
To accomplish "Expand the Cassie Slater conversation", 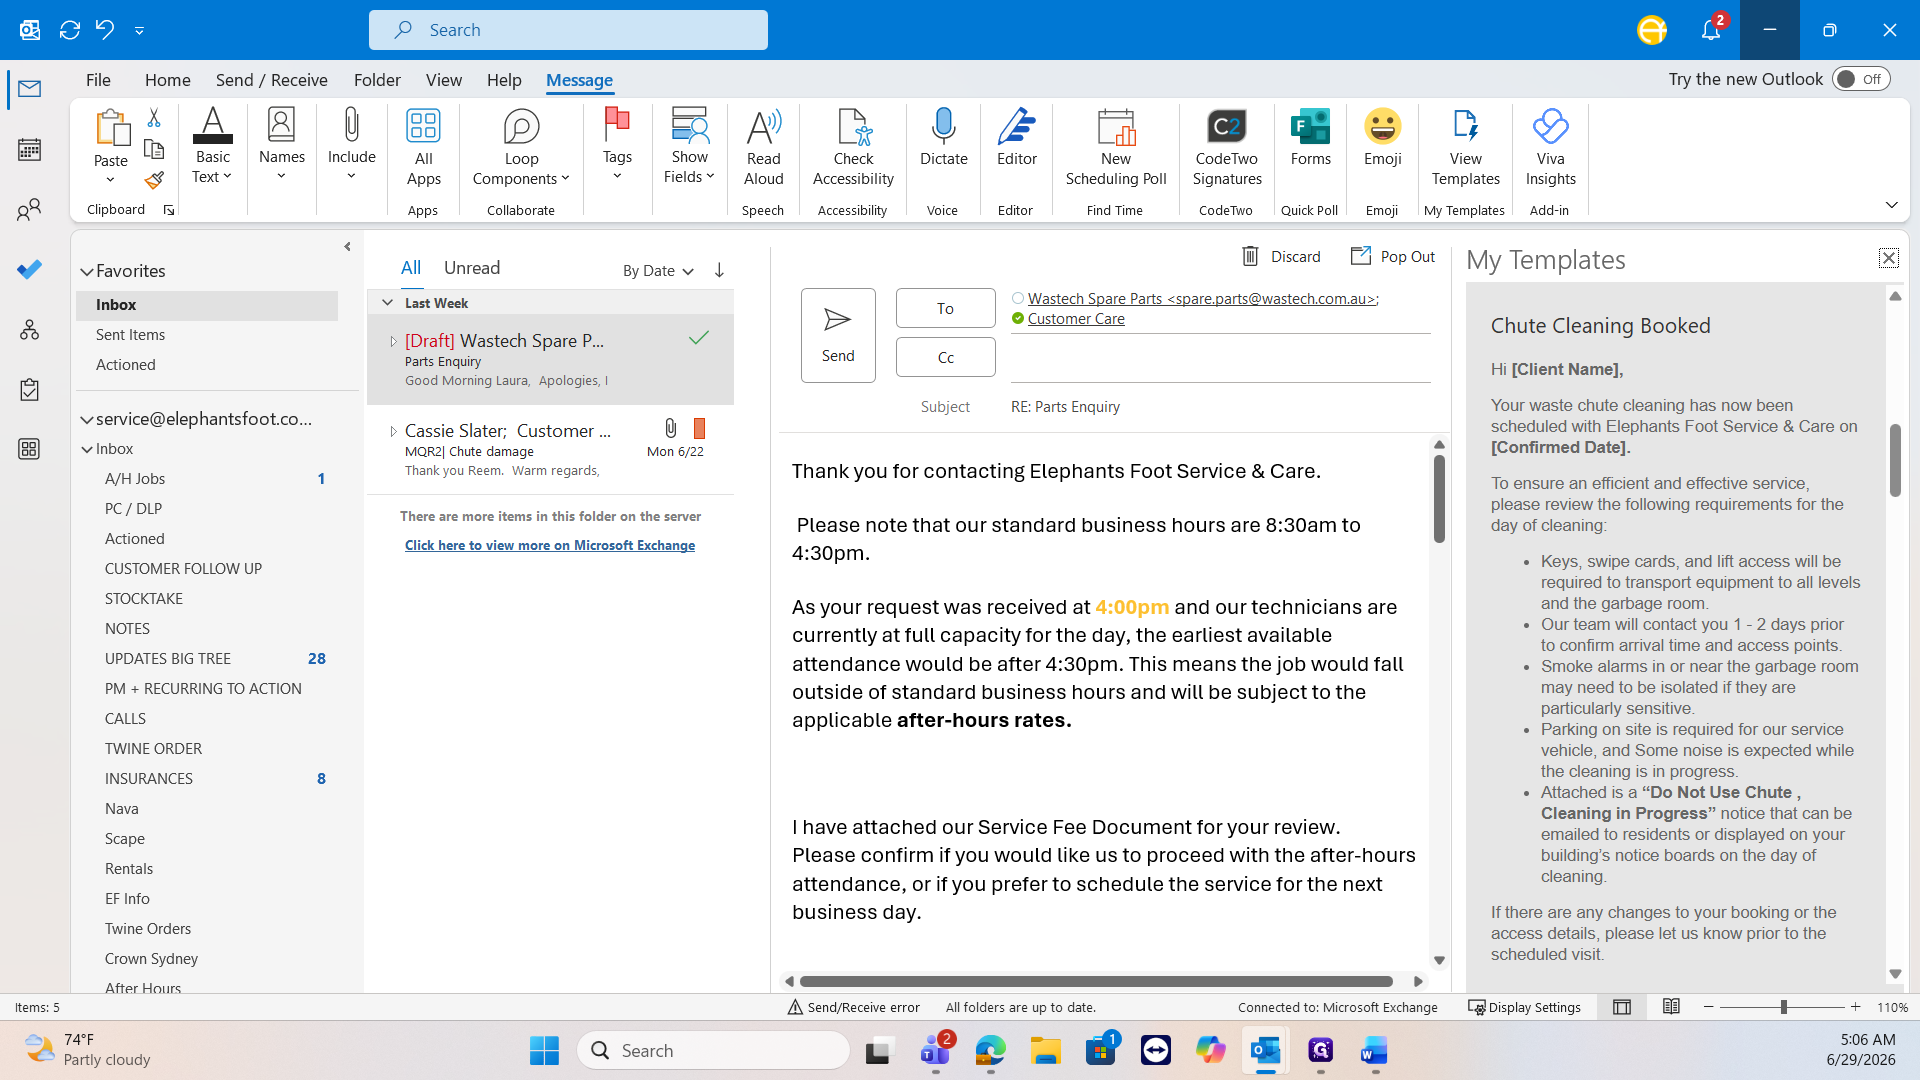I will point(393,431).
